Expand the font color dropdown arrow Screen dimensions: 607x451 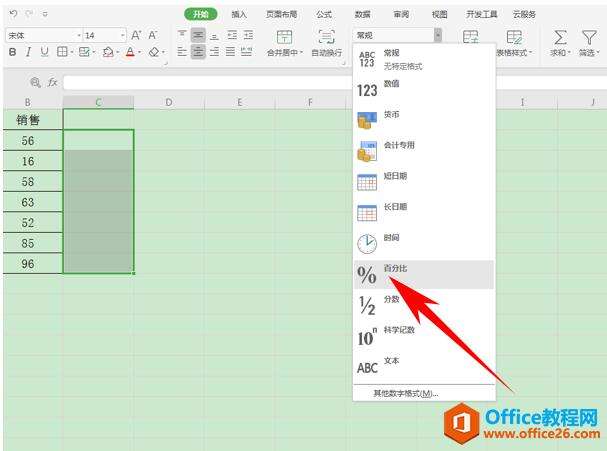point(140,52)
